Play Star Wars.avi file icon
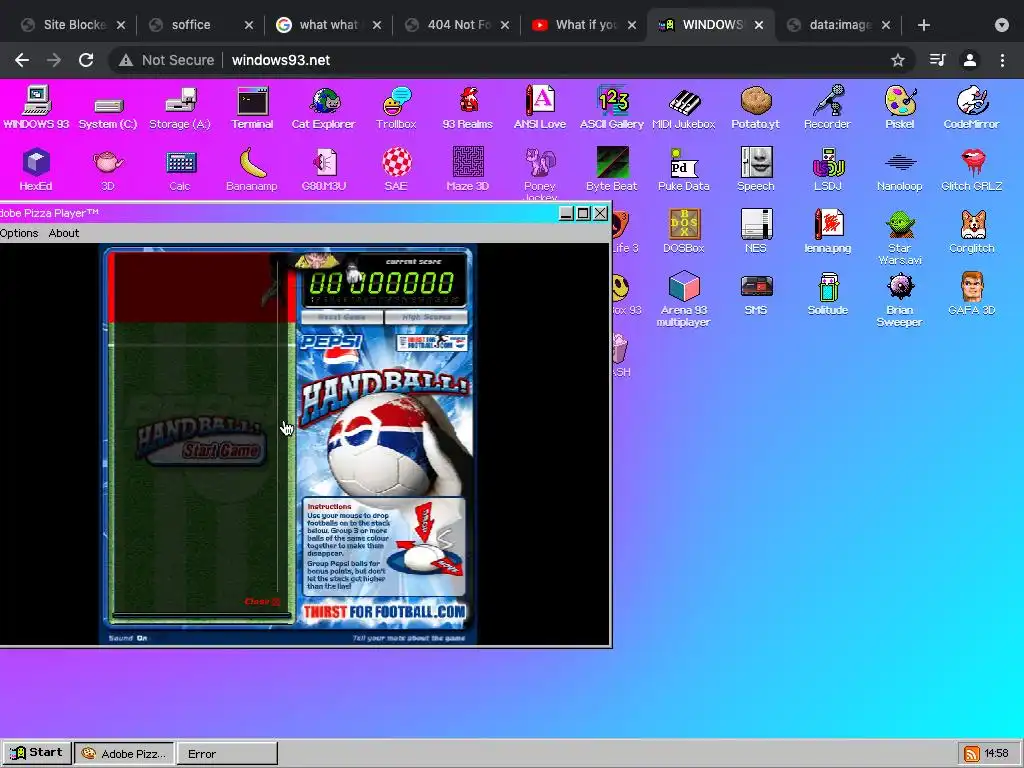 [x=900, y=236]
